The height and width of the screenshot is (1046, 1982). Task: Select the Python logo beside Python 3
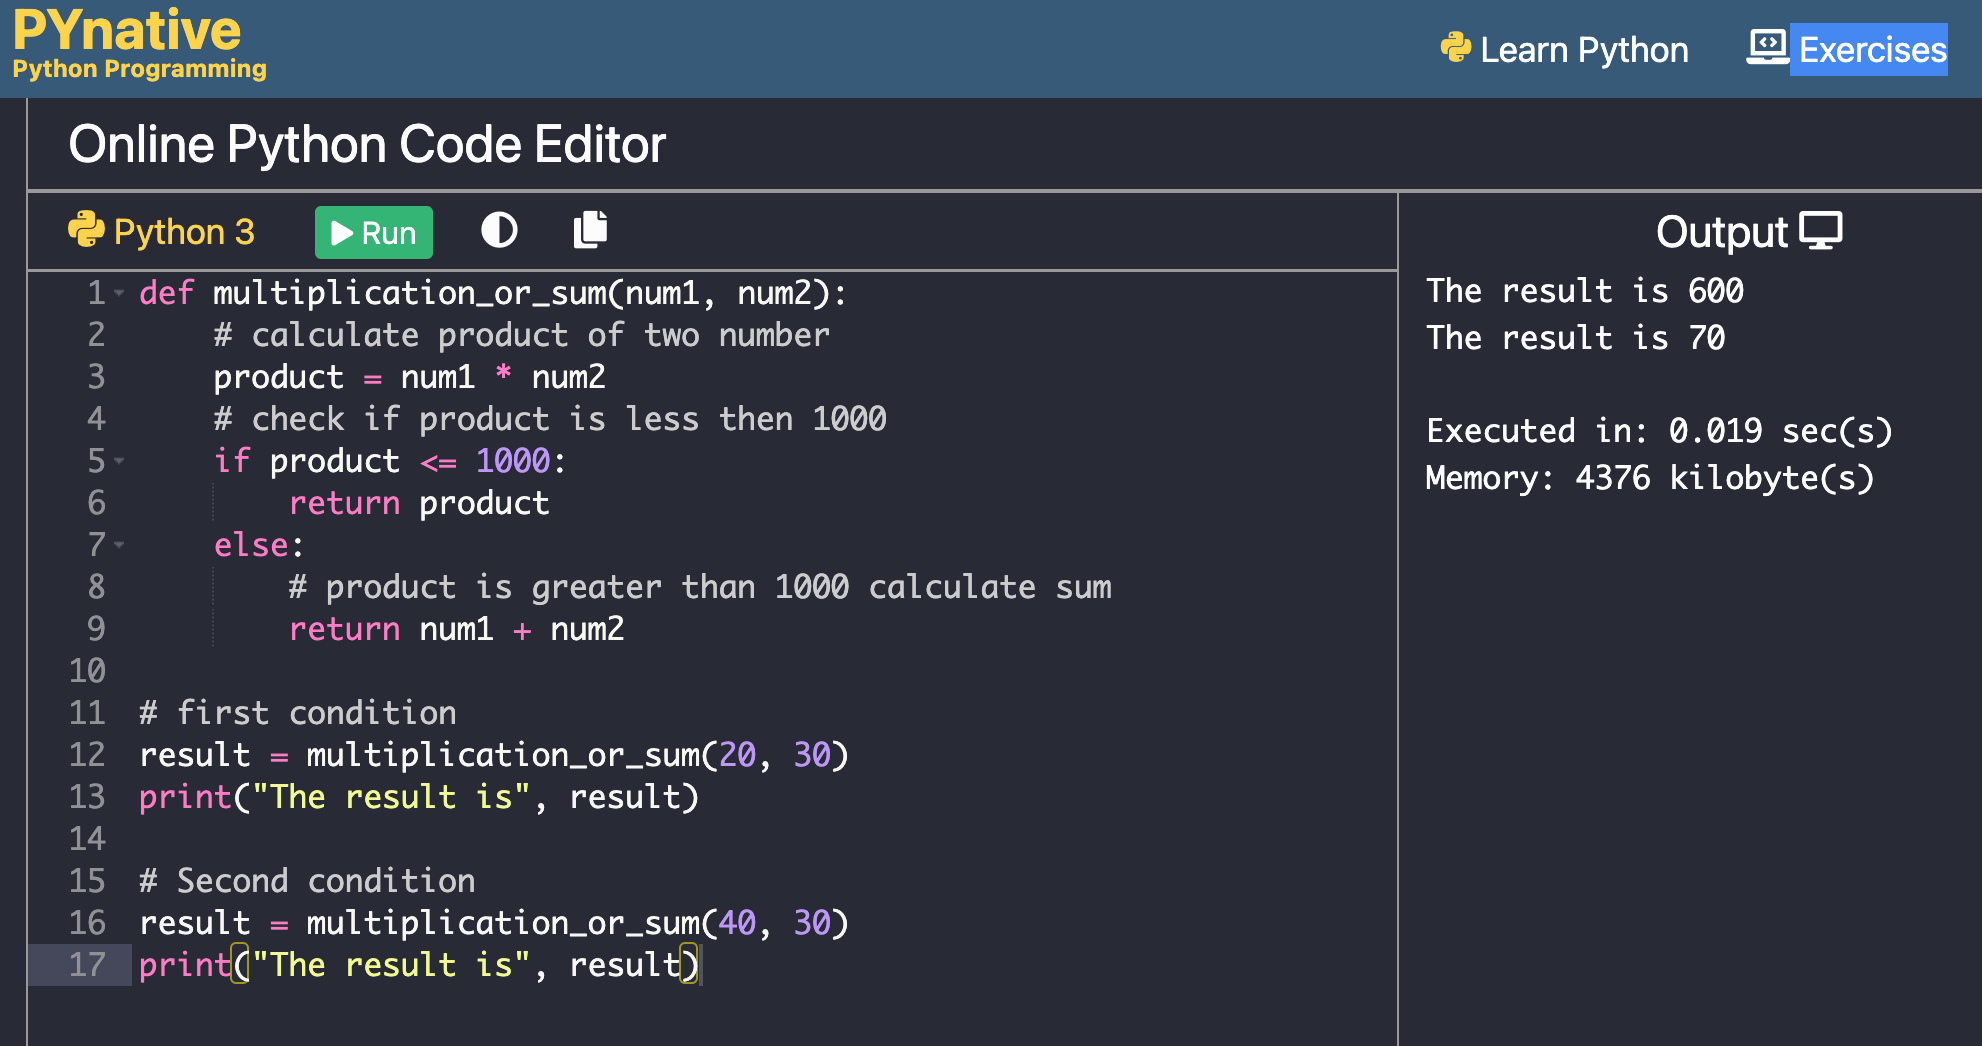(86, 230)
